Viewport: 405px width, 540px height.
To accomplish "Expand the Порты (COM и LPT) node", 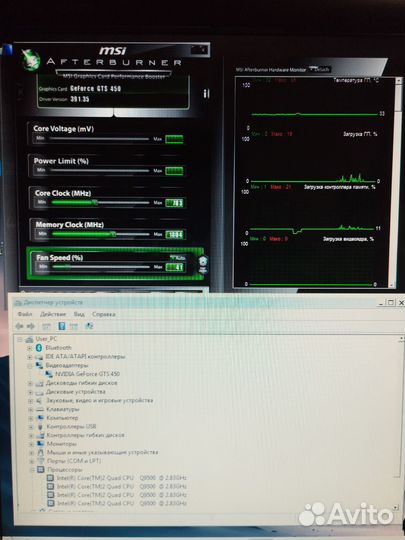I will coord(31,461).
